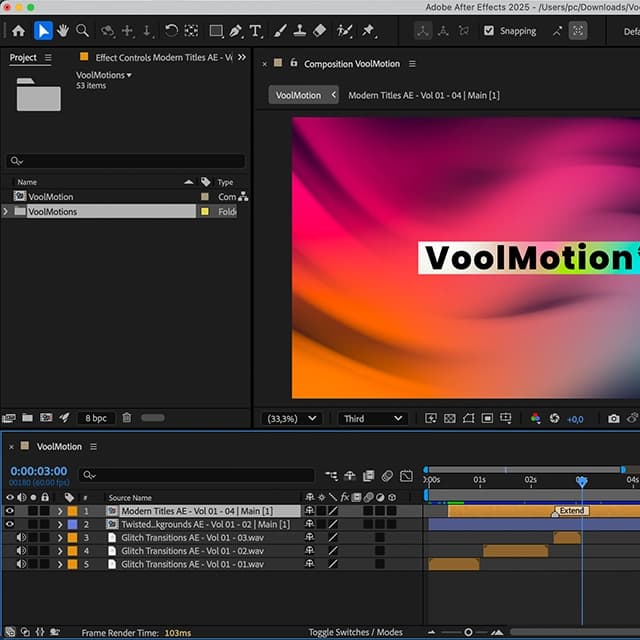The image size is (640, 640).
Task: Select the Roto Brush tool
Action: 344,31
